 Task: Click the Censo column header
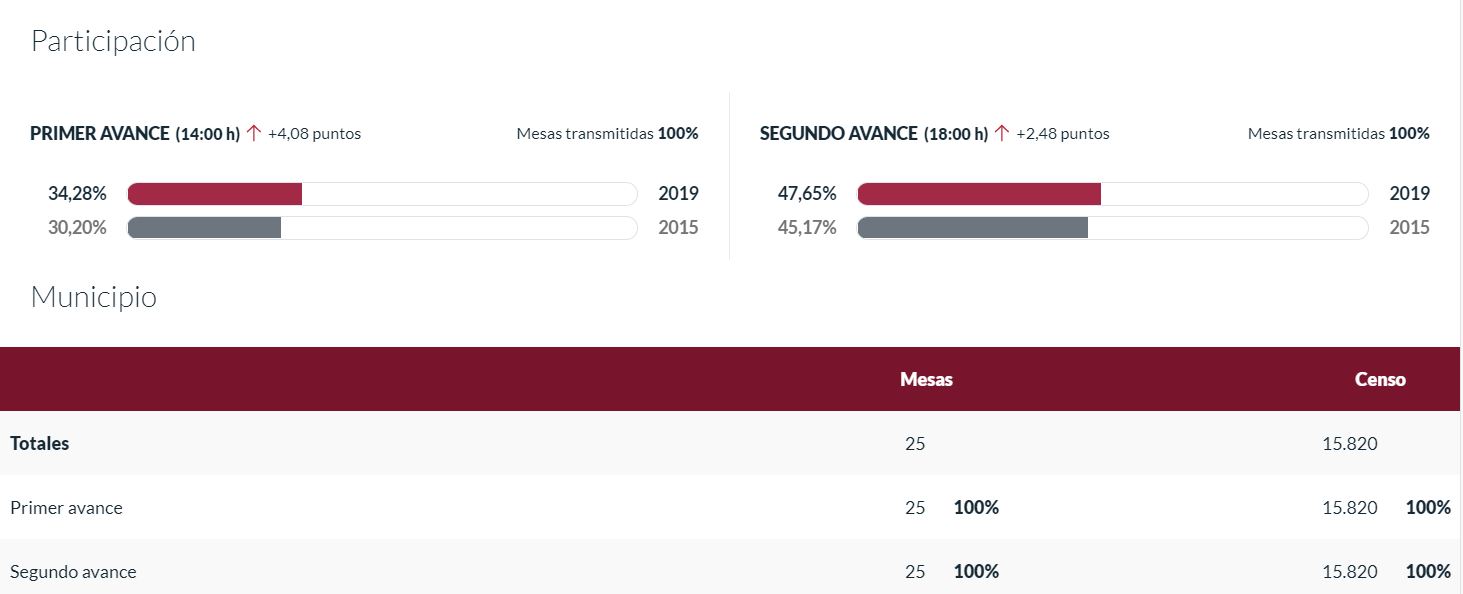[1380, 379]
